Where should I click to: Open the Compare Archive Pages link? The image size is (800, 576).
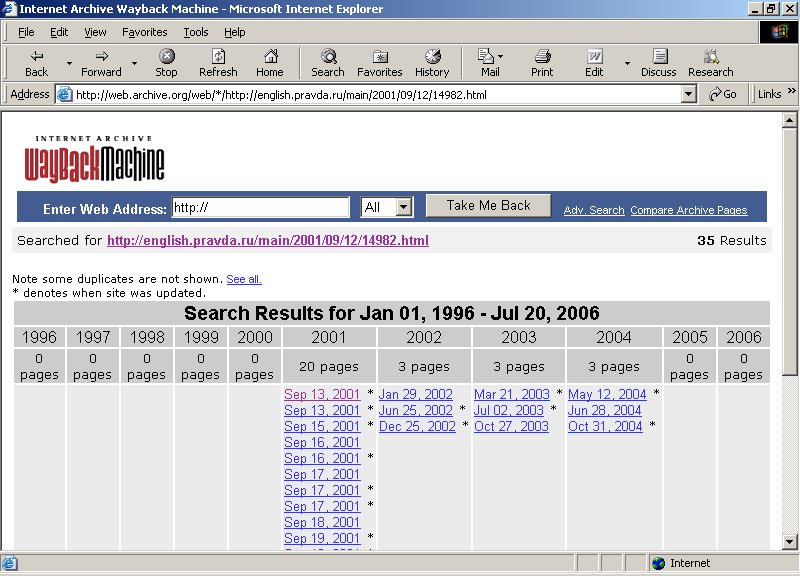689,210
